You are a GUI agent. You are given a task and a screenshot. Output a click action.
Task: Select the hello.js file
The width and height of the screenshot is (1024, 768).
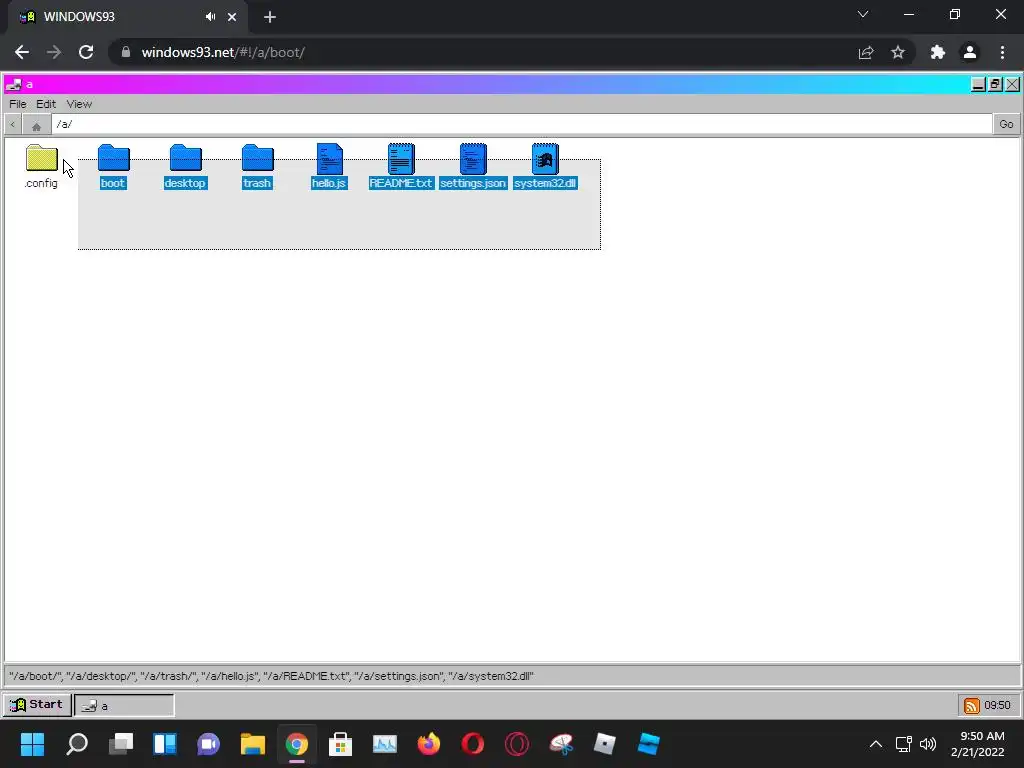pyautogui.click(x=329, y=158)
